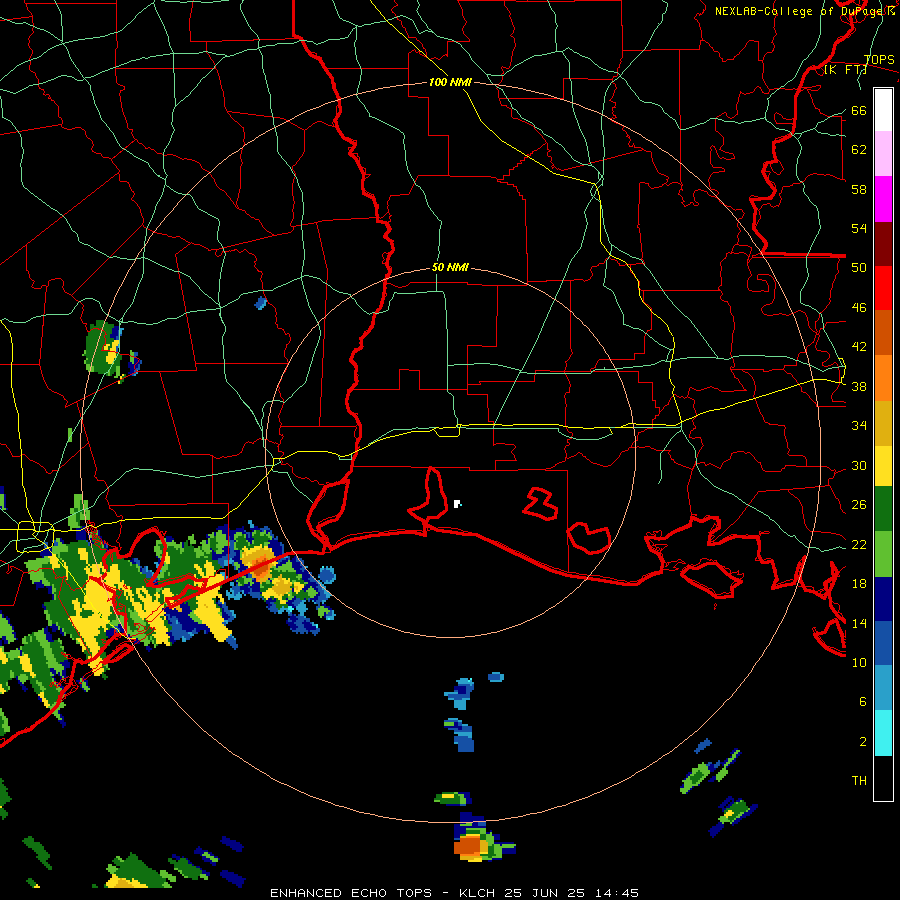The height and width of the screenshot is (900, 900).
Task: Click the white swatch in the tops legend
Action: pyautogui.click(x=883, y=110)
